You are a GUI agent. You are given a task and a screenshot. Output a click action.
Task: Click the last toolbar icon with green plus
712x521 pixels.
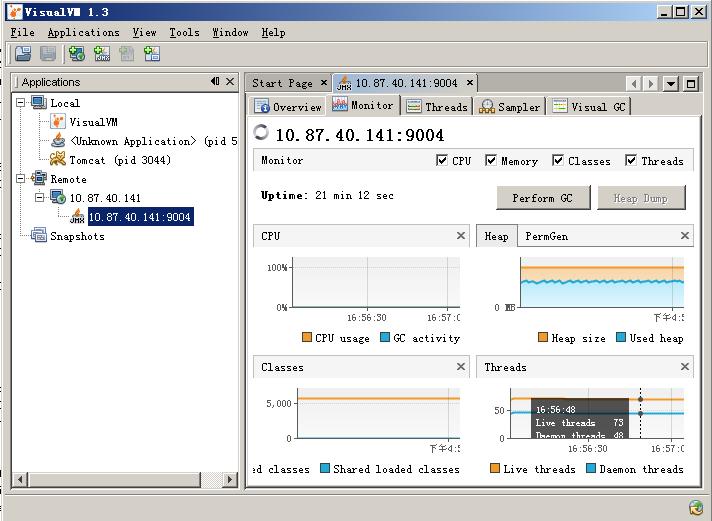152,54
